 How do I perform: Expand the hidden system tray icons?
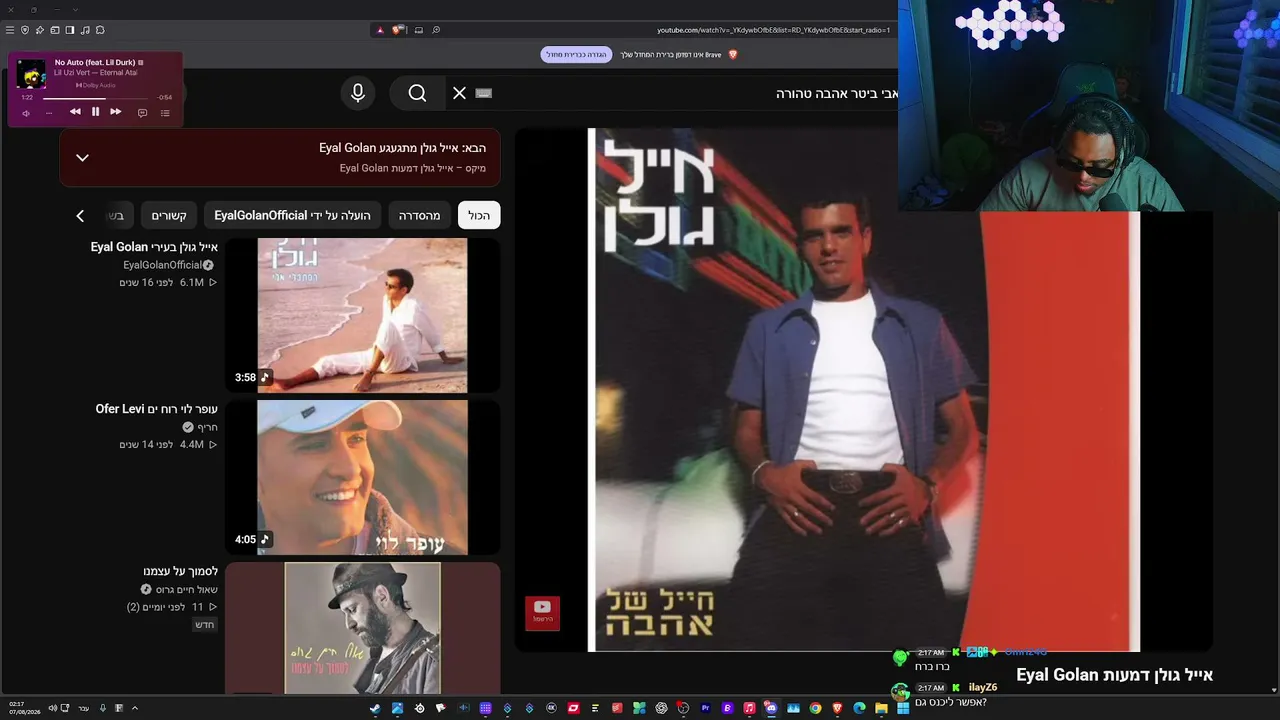click(135, 708)
